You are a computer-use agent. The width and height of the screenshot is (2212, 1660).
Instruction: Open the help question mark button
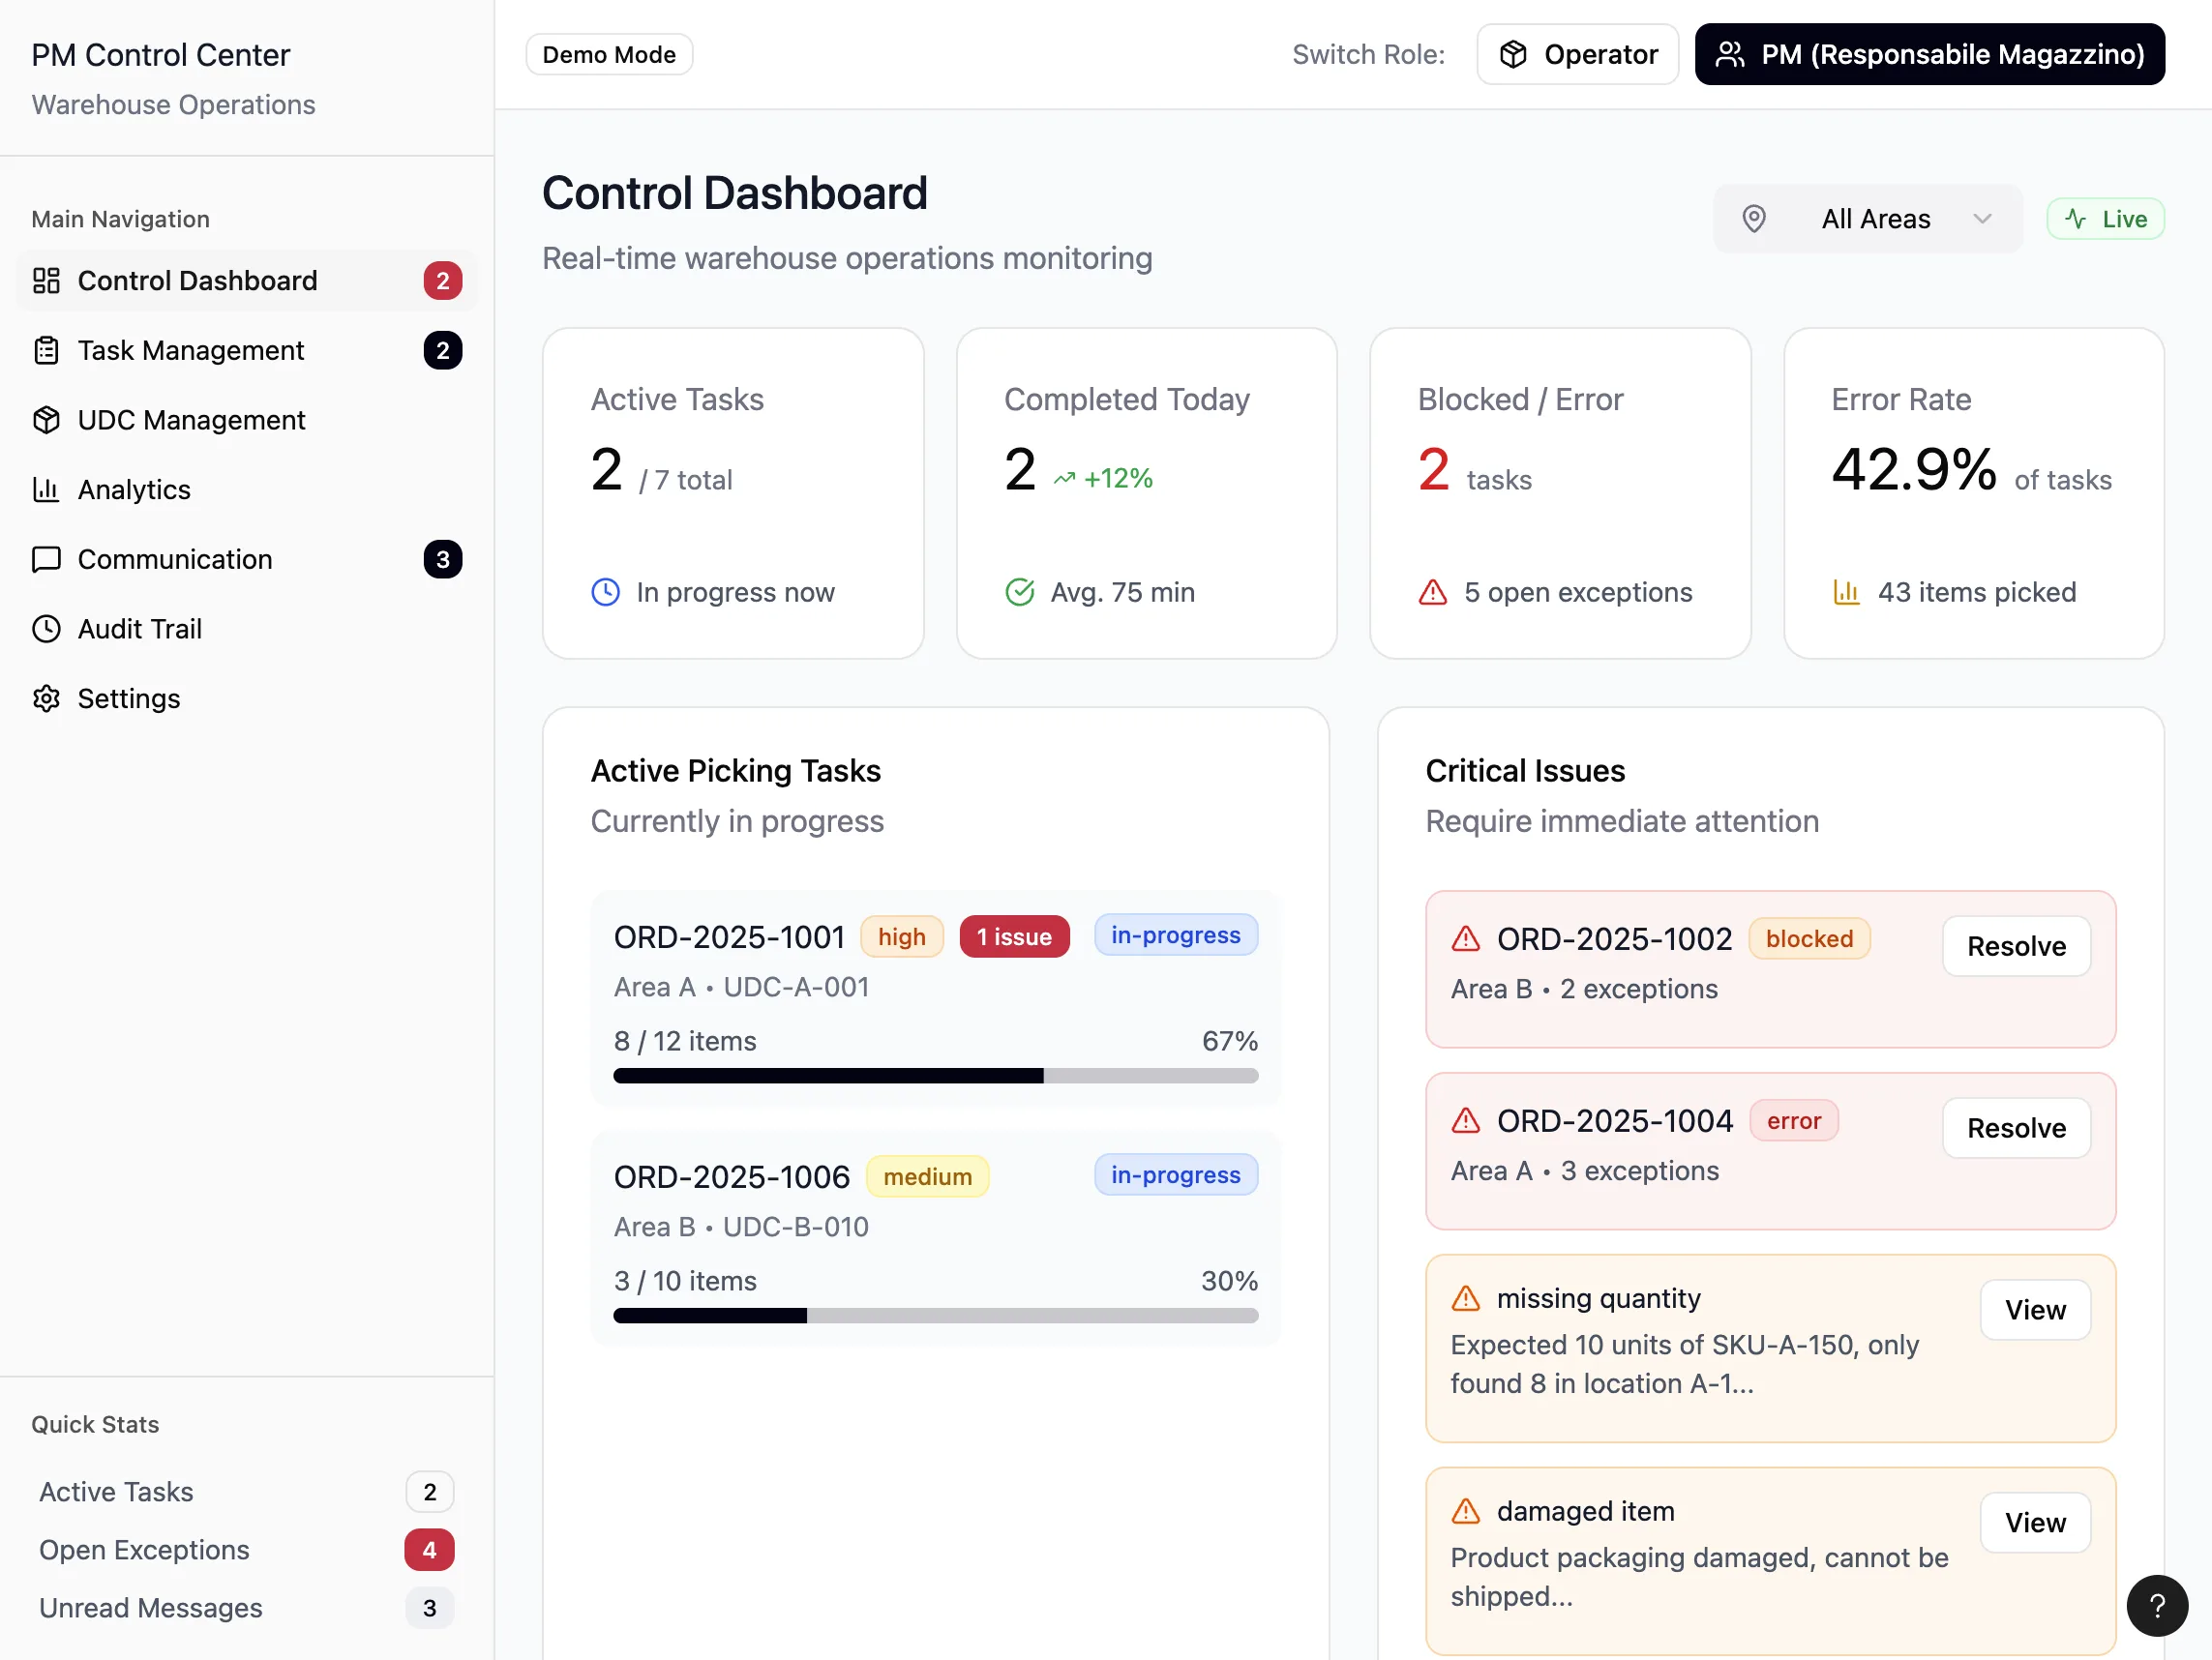pyautogui.click(x=2157, y=1606)
